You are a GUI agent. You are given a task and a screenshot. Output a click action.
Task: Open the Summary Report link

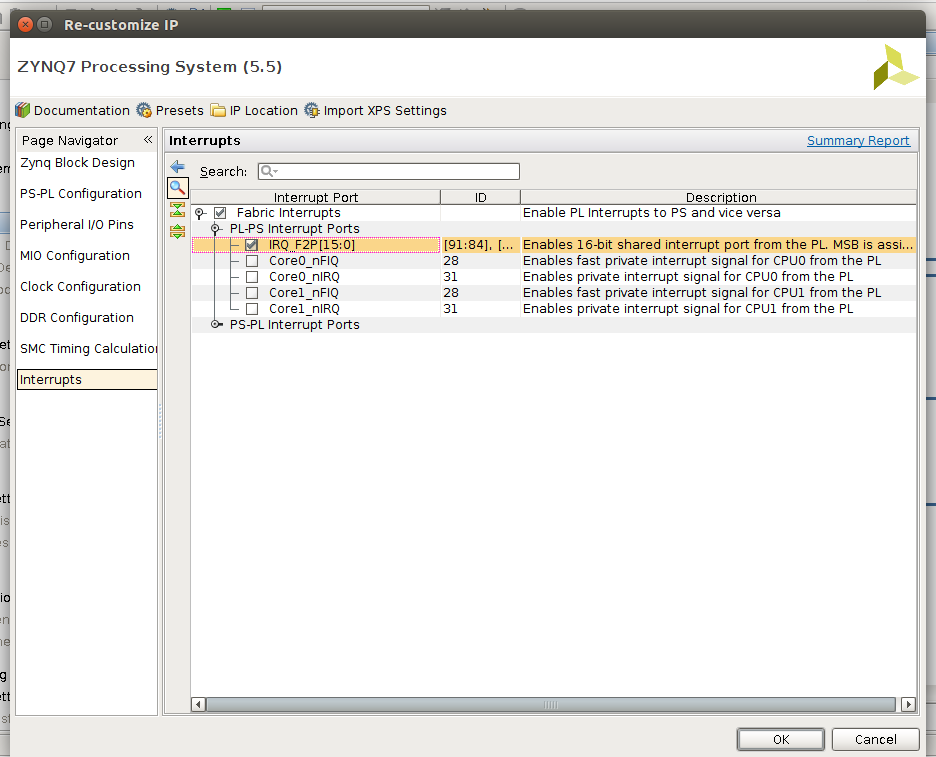[858, 140]
